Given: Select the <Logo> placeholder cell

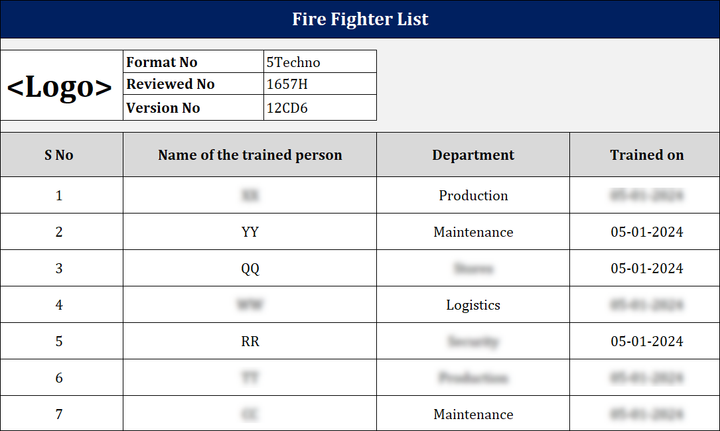Looking at the screenshot, I should tap(60, 86).
